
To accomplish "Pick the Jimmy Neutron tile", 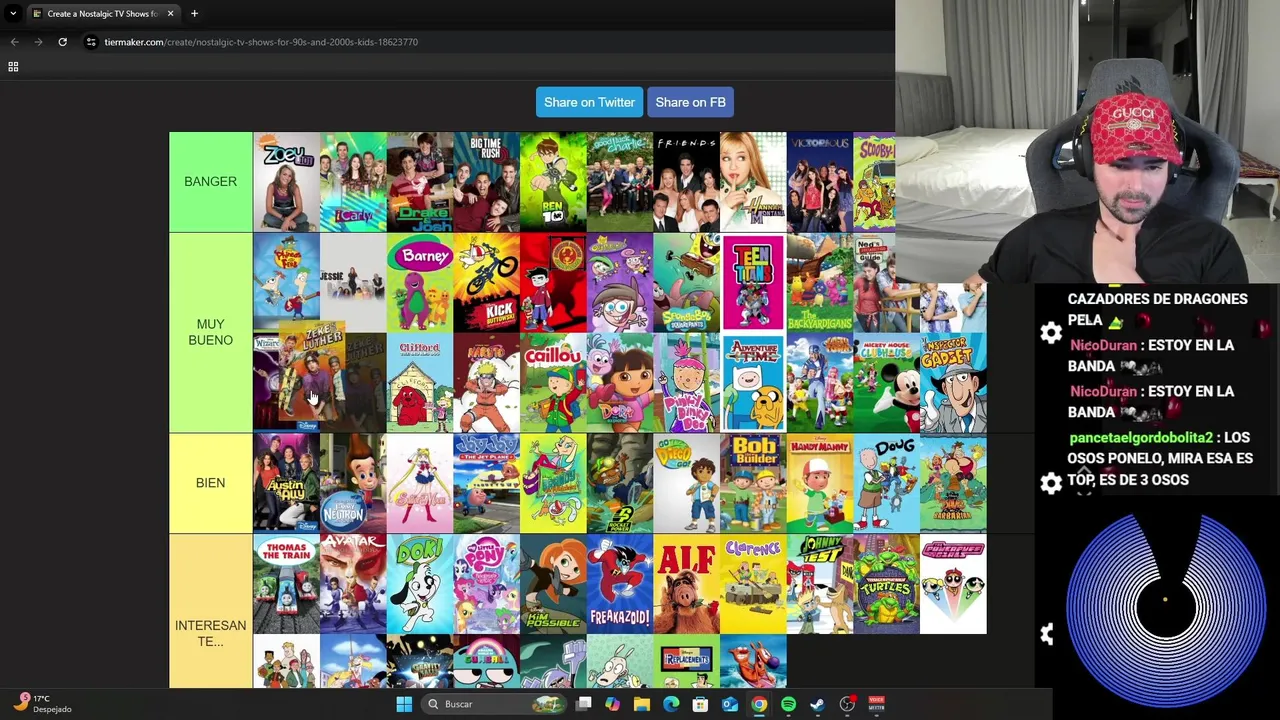I will coord(353,483).
